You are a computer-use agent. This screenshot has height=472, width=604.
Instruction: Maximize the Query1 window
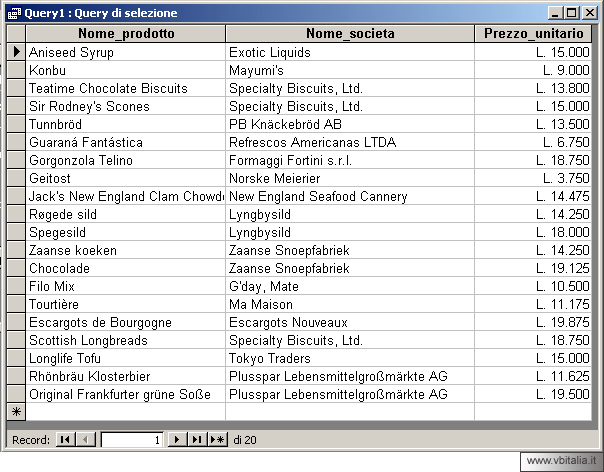click(x=571, y=13)
